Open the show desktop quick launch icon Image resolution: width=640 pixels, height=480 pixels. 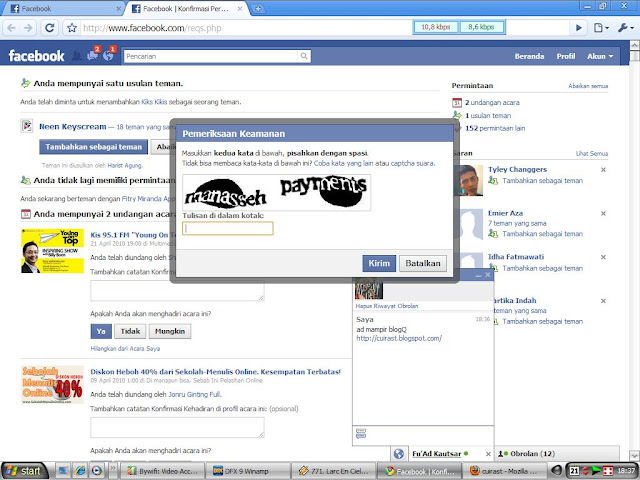click(x=63, y=471)
